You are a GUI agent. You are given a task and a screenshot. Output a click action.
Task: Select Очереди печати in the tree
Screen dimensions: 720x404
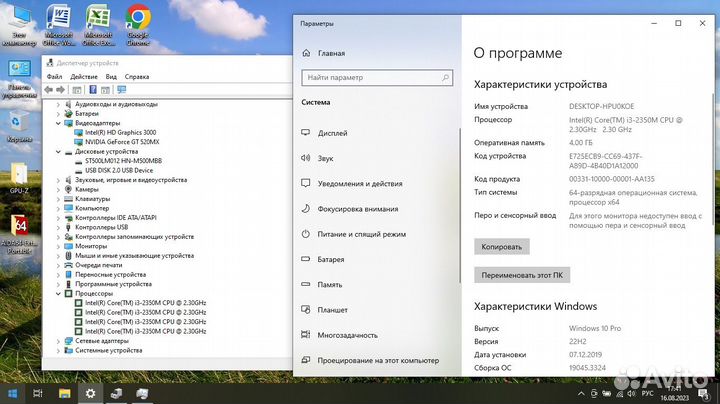pyautogui.click(x=99, y=265)
